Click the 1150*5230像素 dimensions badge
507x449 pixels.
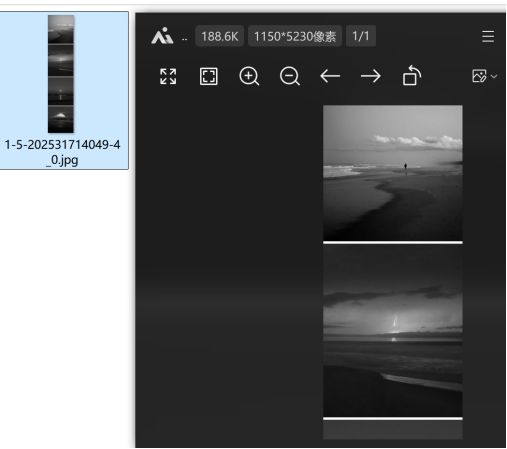[295, 36]
